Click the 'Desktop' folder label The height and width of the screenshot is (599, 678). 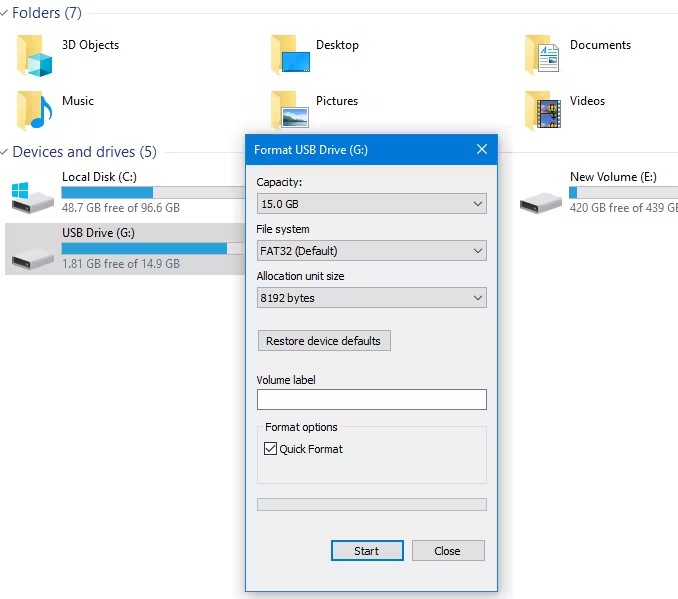click(337, 45)
